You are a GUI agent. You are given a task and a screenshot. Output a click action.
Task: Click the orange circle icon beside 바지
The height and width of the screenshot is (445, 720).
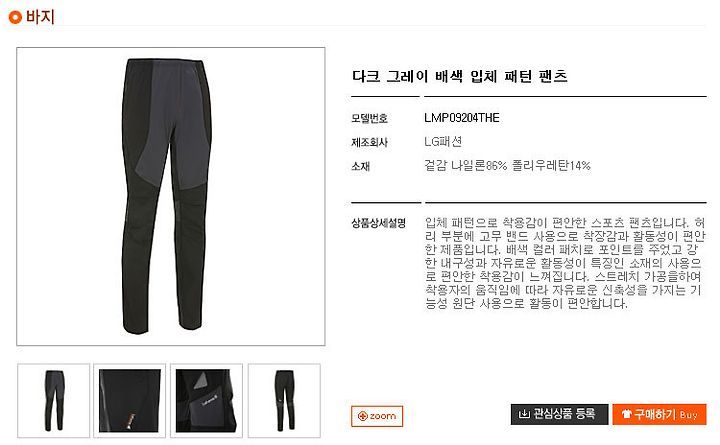[15, 17]
